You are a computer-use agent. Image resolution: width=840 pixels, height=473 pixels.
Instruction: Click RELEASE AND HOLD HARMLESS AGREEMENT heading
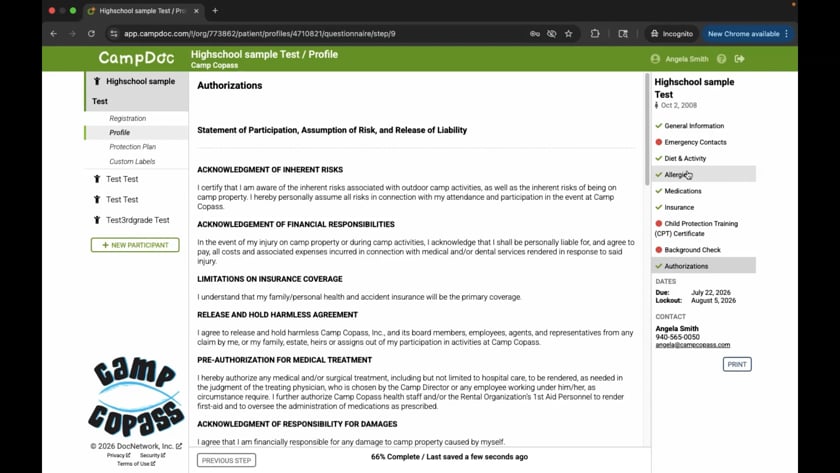pyautogui.click(x=278, y=315)
